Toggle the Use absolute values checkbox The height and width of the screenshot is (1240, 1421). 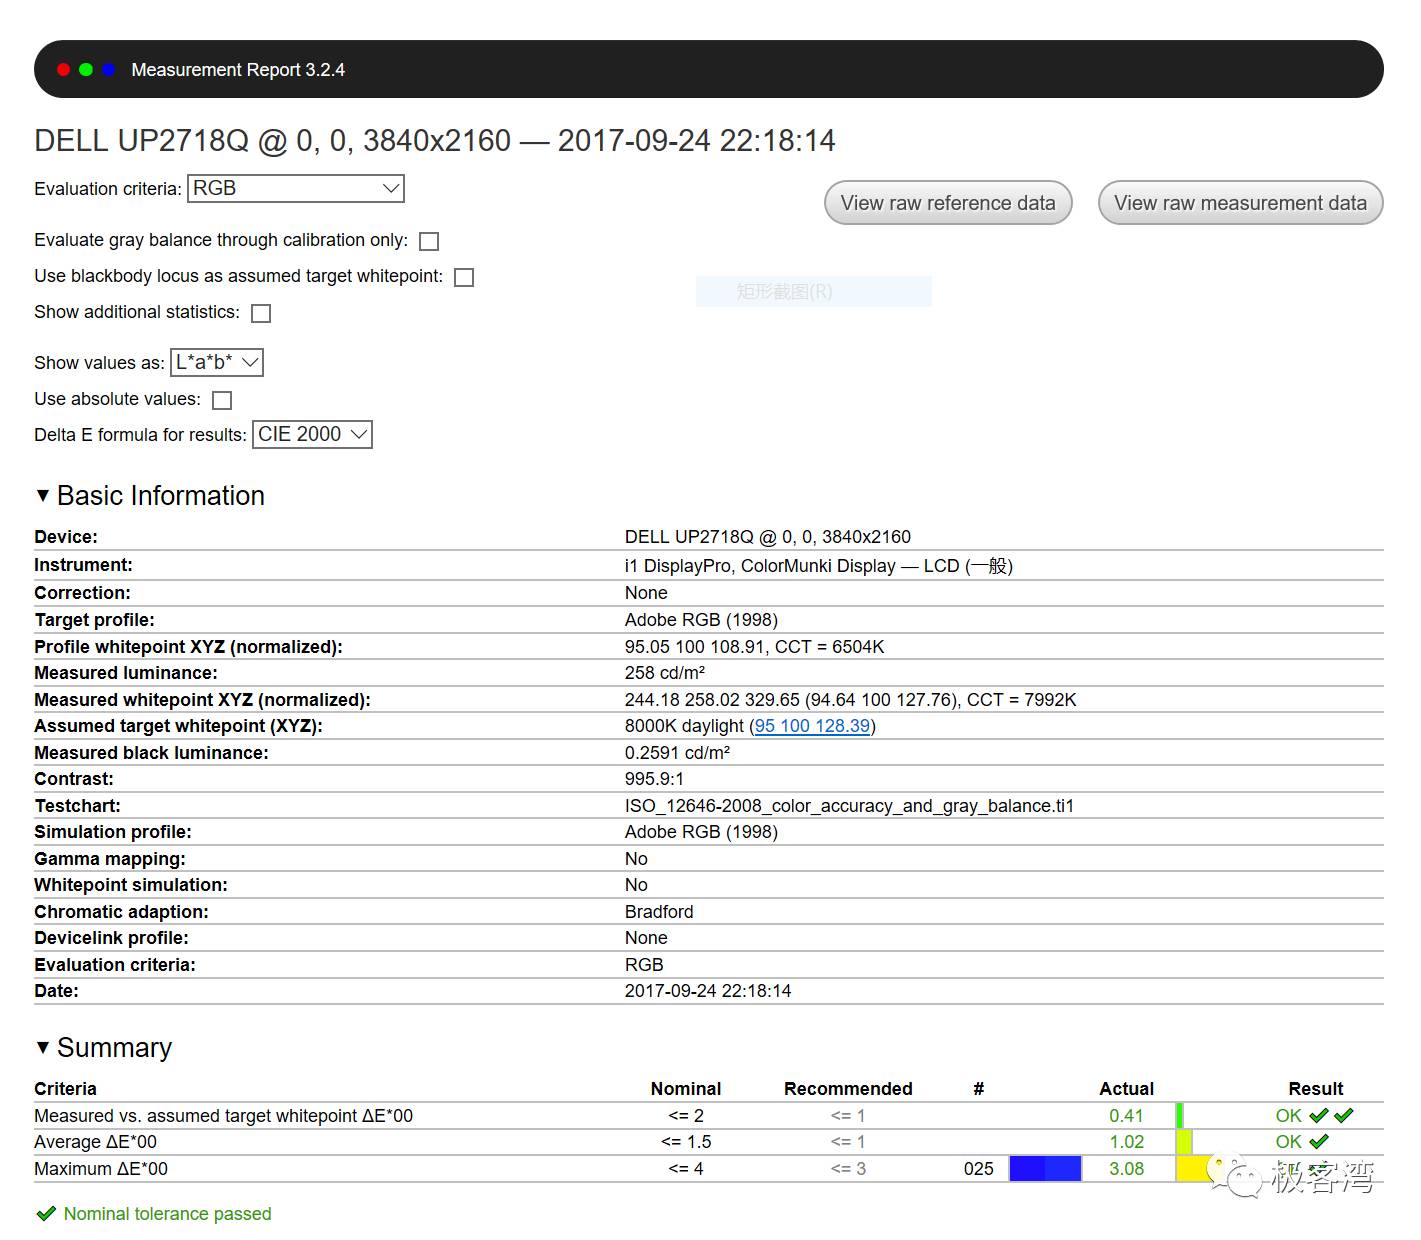pos(222,400)
